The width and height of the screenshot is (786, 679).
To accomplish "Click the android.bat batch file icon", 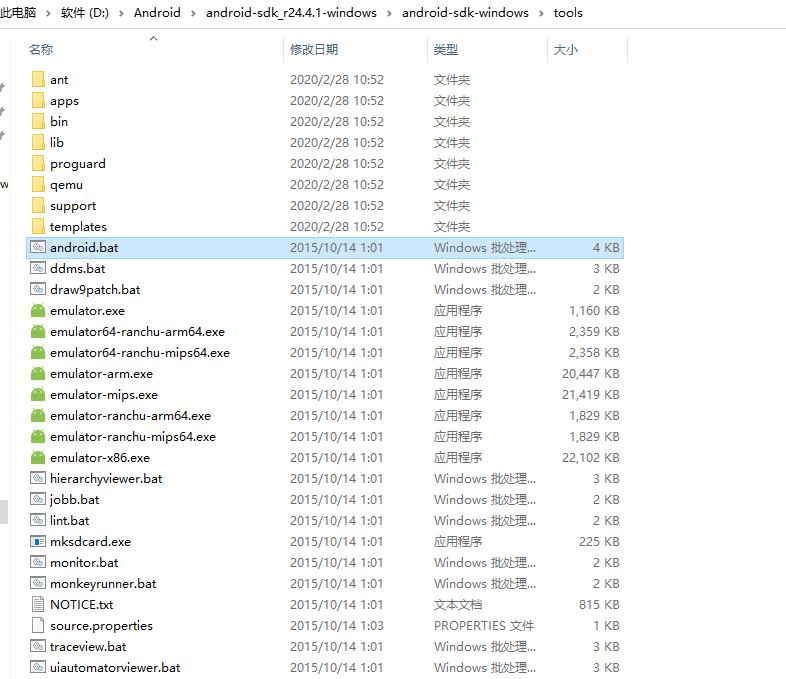I will [x=38, y=247].
